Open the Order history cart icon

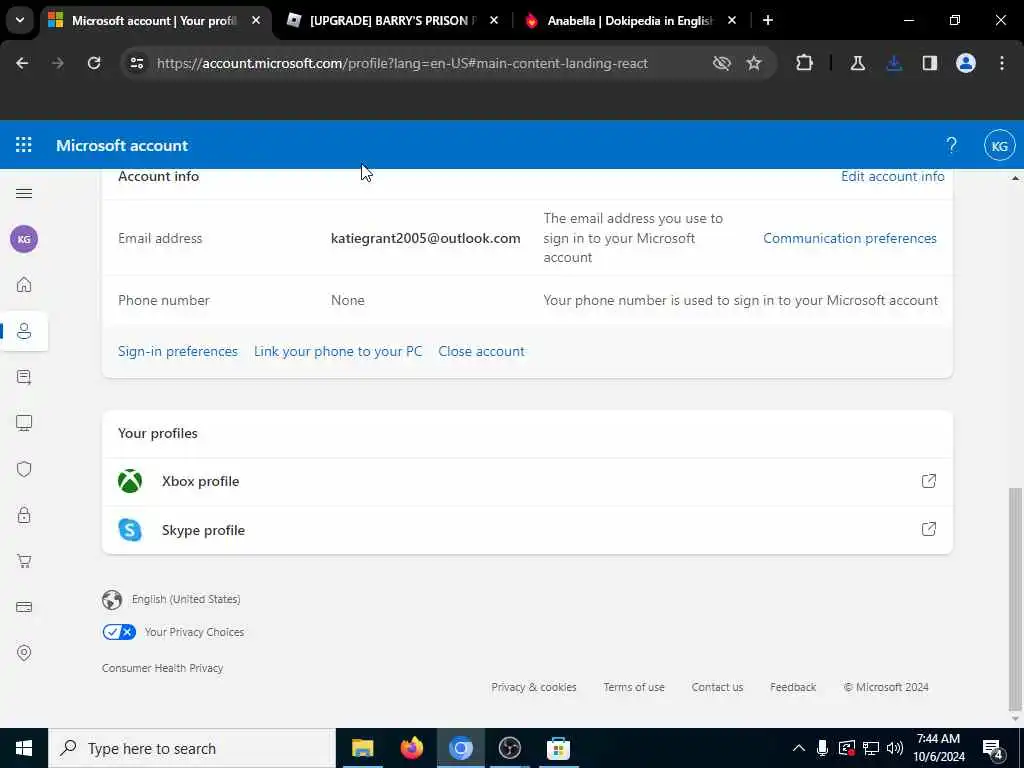pyautogui.click(x=24, y=561)
